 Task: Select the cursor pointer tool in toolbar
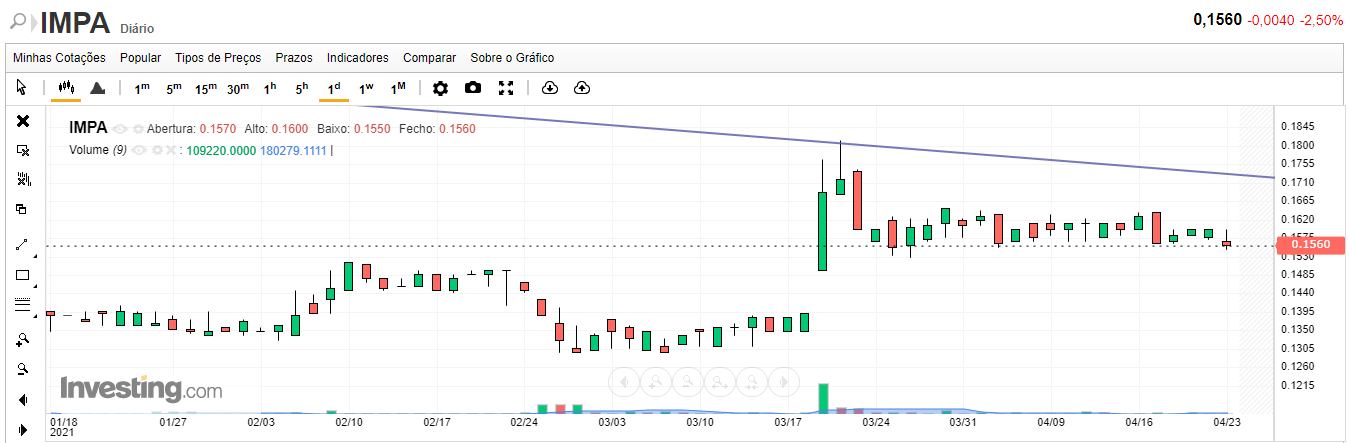point(21,88)
